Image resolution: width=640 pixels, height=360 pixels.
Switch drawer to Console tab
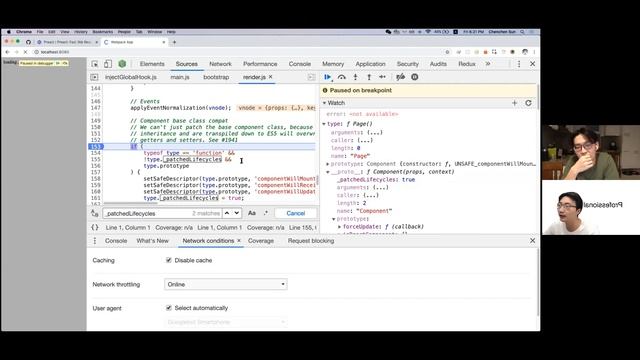tap(116, 241)
